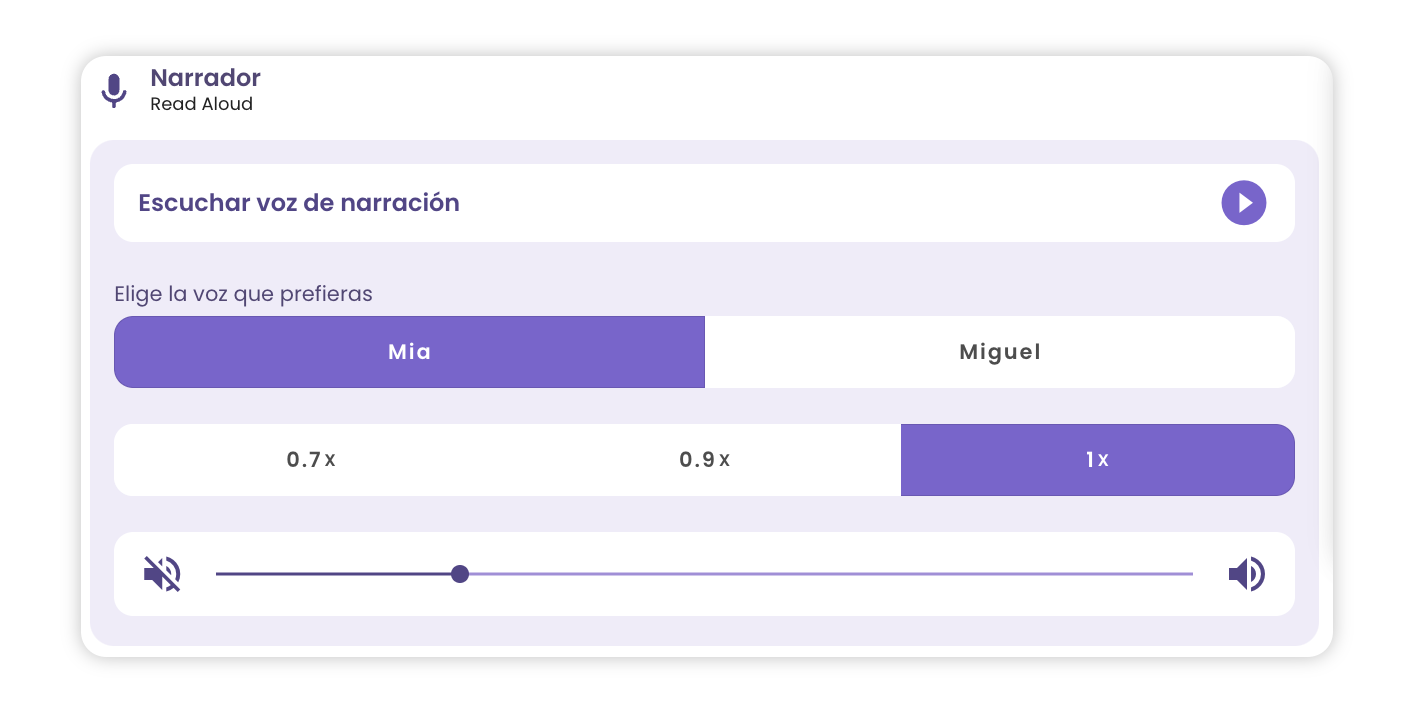
Task: Play the narration voice preview
Action: coord(1243,203)
